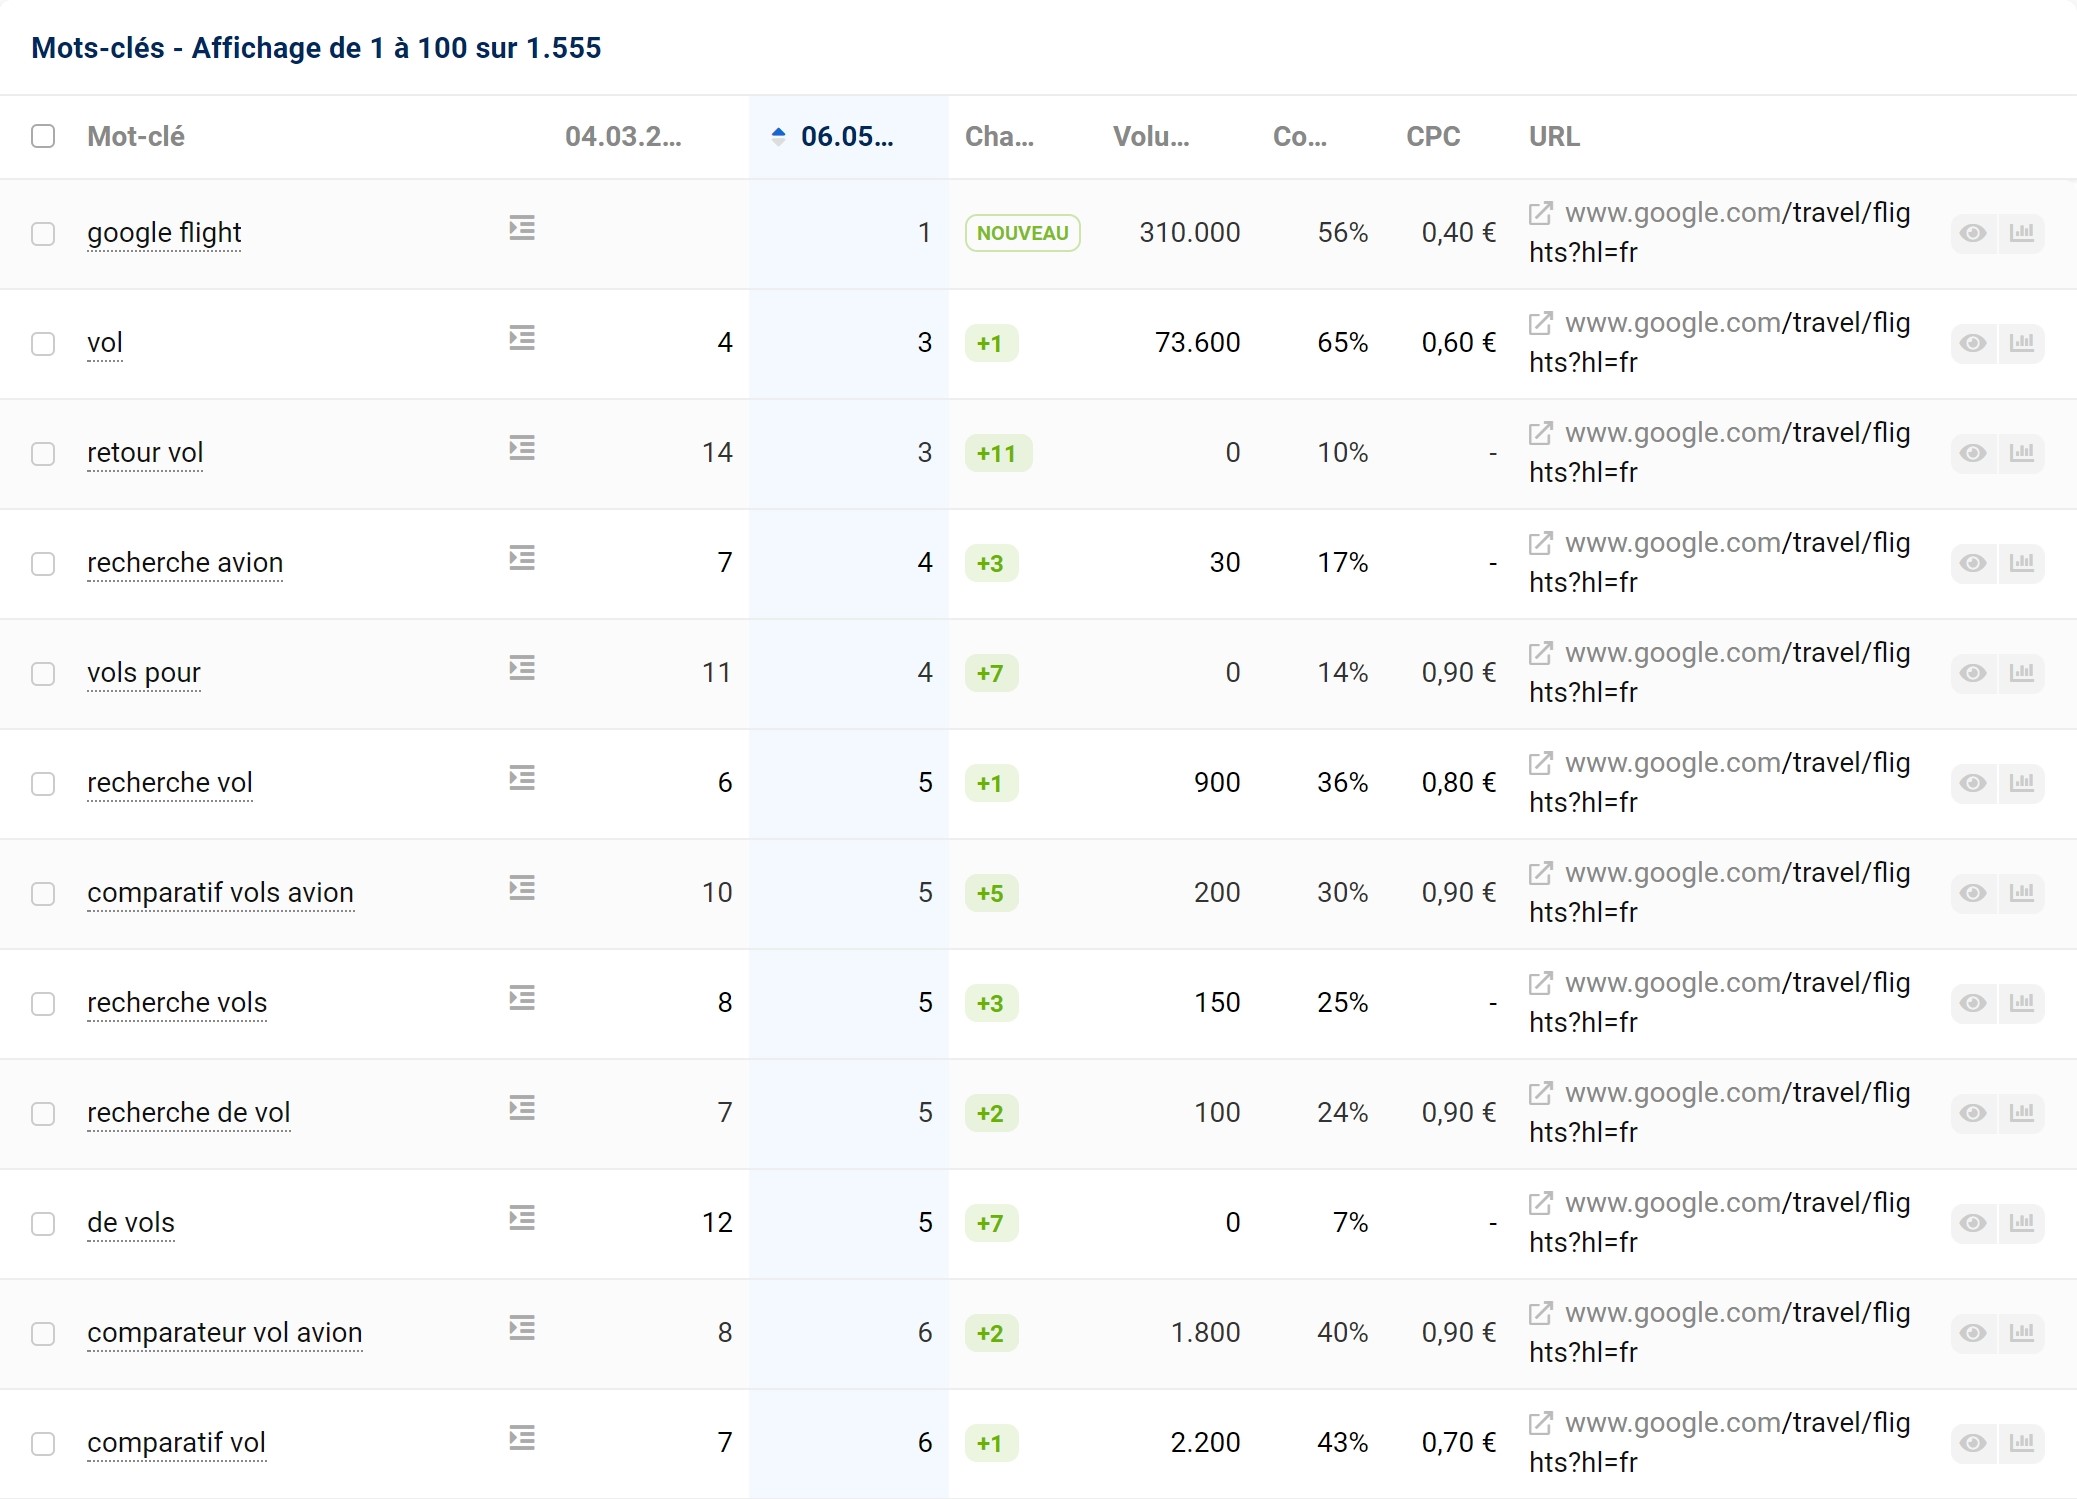This screenshot has height=1499, width=2077.
Task: Sort by the 06.05 date column
Action: (x=847, y=137)
